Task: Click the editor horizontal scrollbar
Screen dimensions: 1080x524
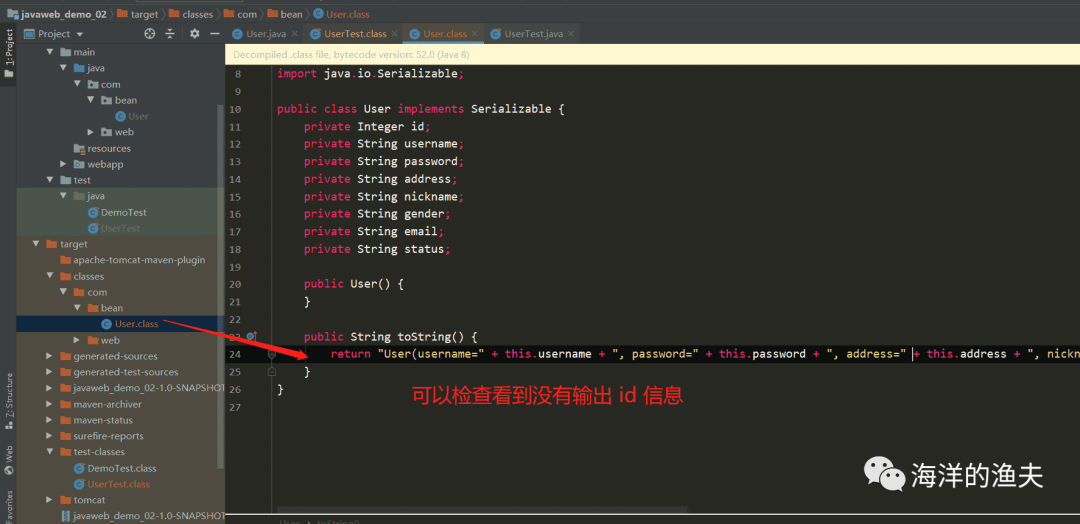Action: point(482,510)
